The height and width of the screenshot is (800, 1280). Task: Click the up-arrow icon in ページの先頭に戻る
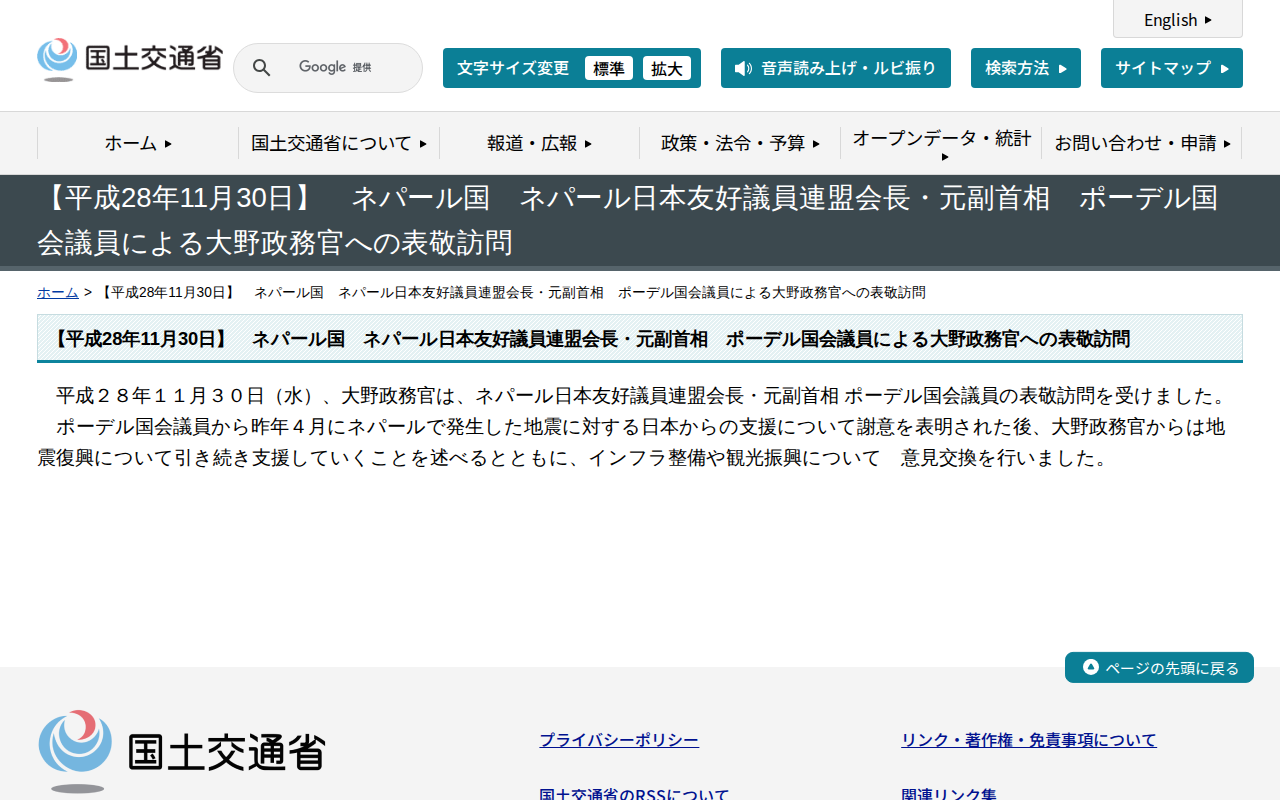(x=1091, y=667)
